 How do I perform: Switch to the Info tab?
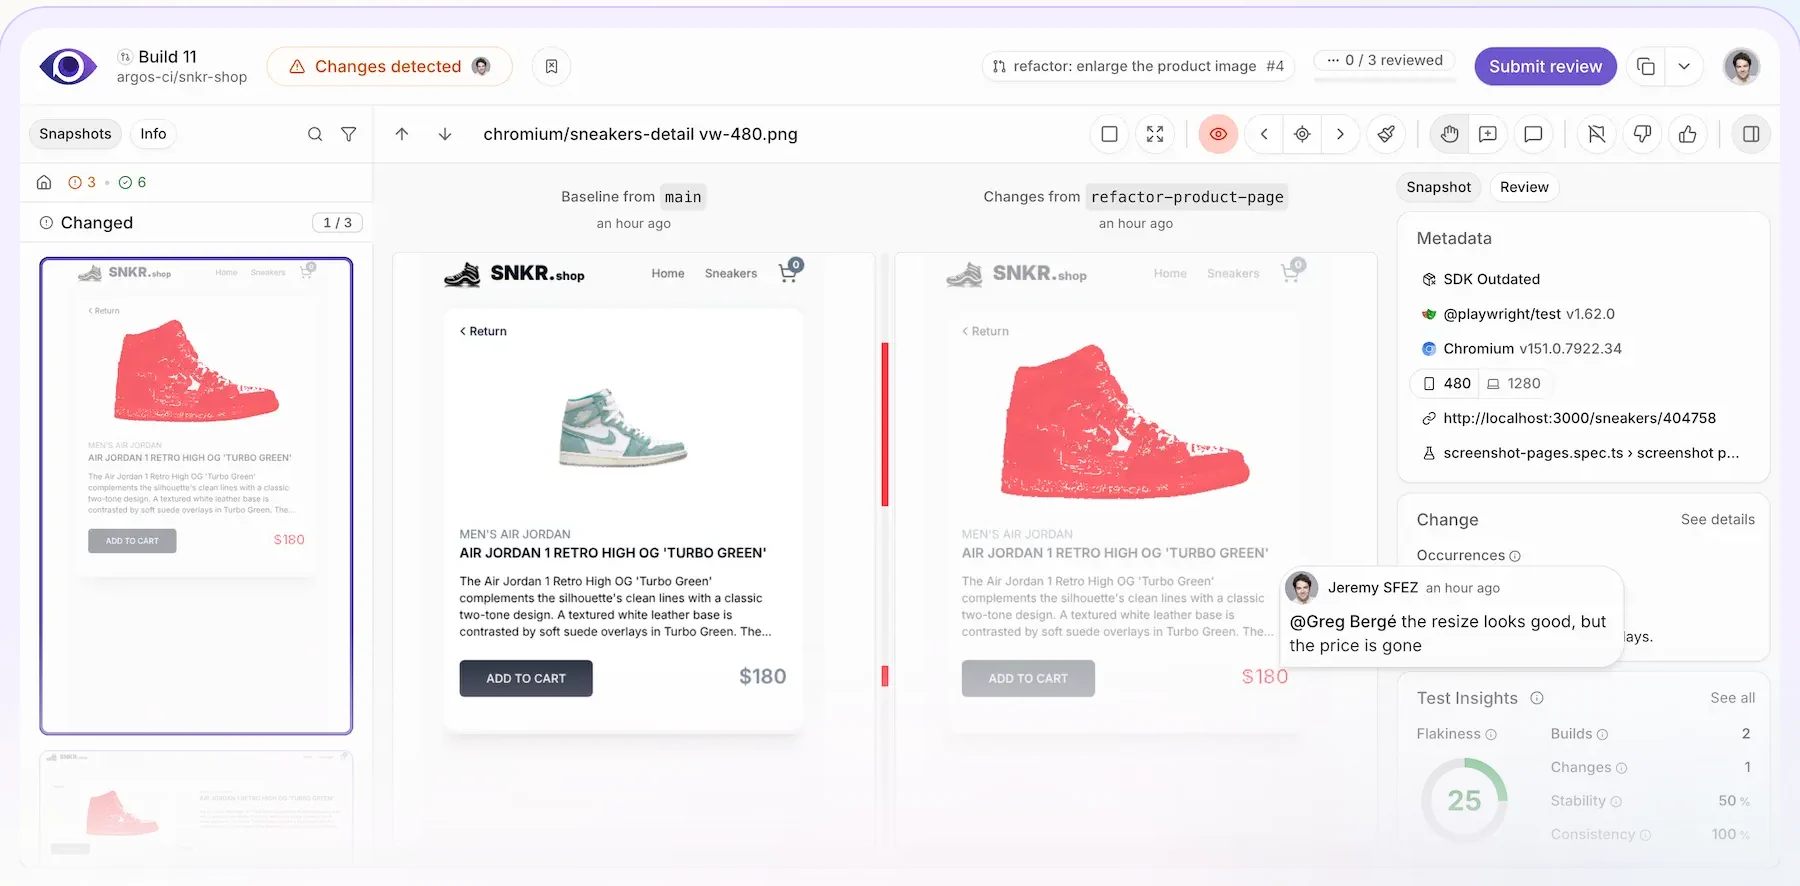click(153, 134)
